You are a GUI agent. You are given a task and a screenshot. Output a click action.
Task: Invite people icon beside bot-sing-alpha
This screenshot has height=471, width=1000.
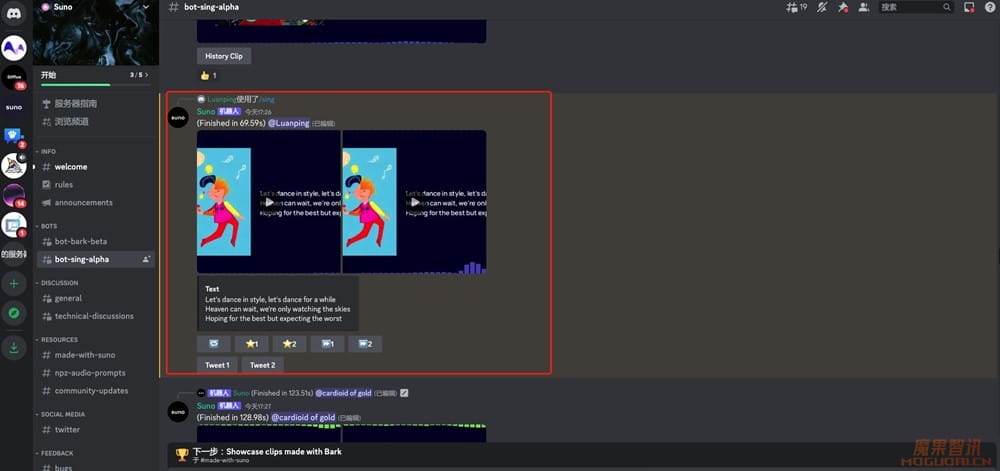pyautogui.click(x=146, y=259)
